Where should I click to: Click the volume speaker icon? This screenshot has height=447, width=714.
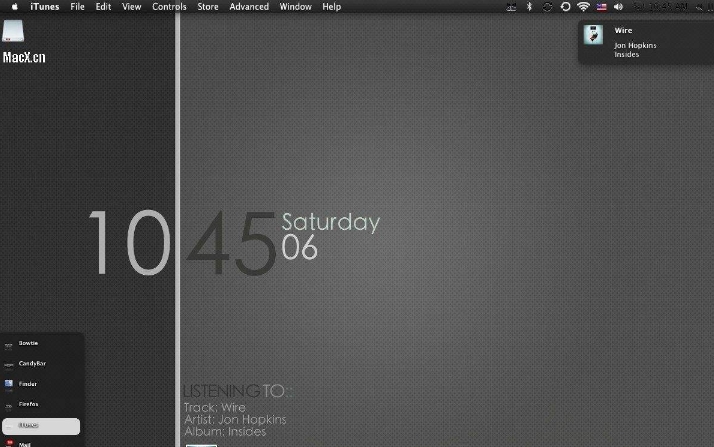click(618, 7)
